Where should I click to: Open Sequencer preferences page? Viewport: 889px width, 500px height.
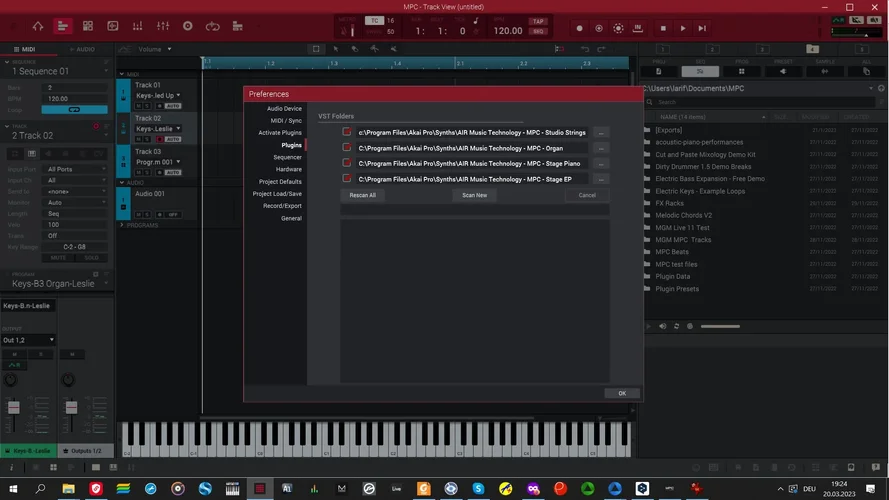(287, 157)
